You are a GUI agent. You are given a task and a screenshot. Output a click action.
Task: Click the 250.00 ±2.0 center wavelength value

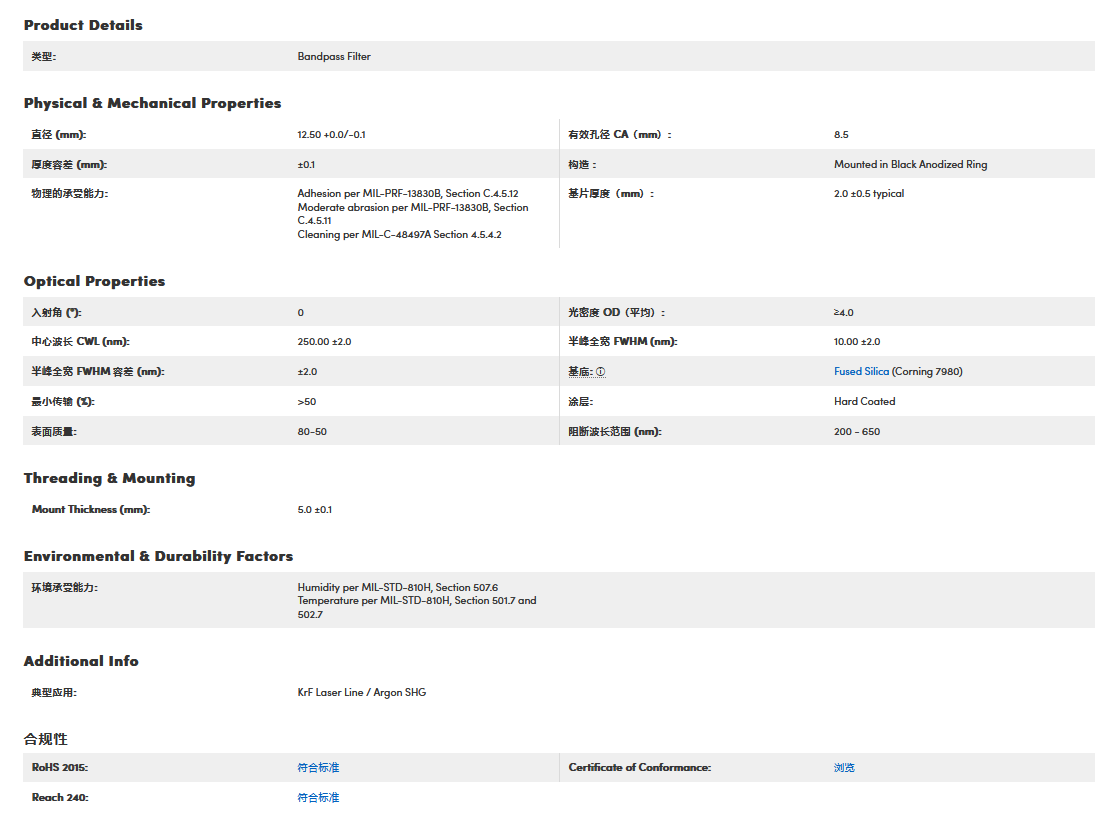[x=324, y=342]
